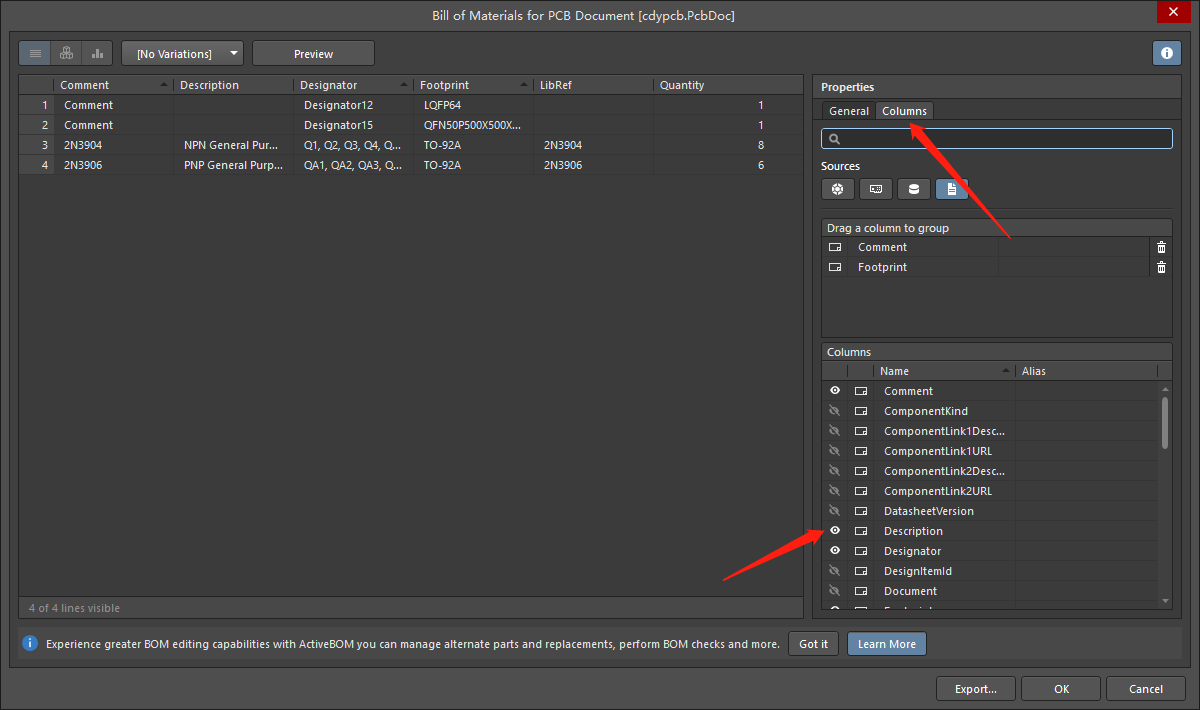Click the column search input field
Image resolution: width=1200 pixels, height=710 pixels.
tap(997, 139)
